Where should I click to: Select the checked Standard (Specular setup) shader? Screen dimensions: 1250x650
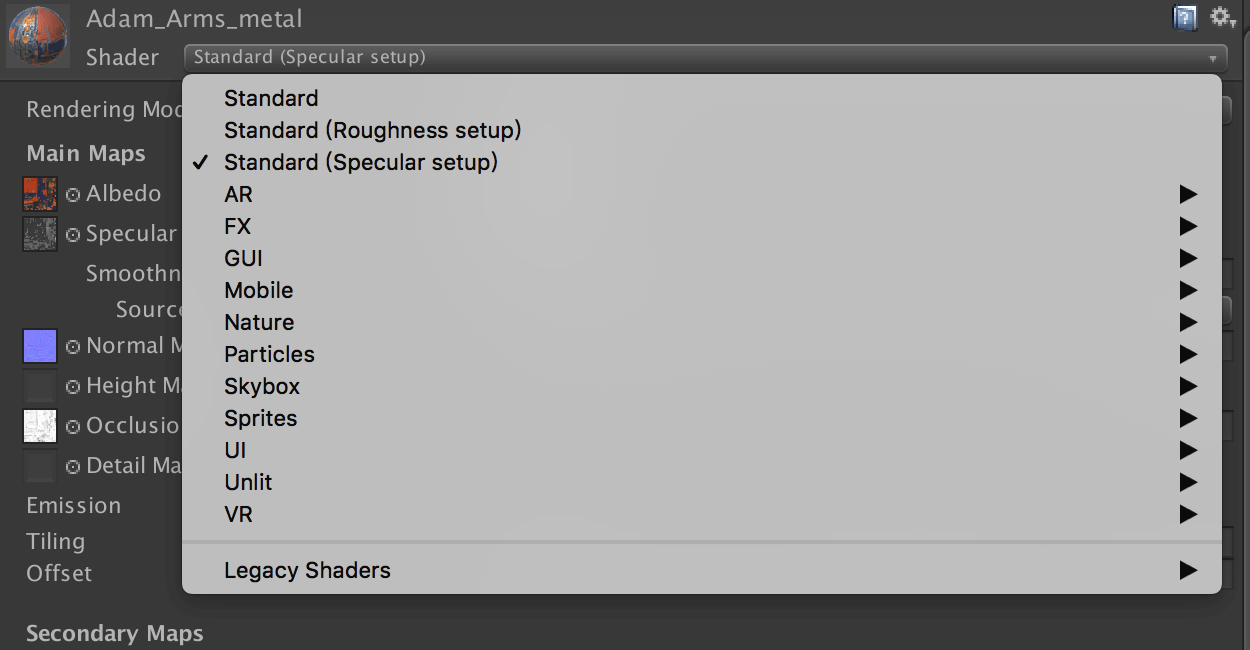(x=360, y=162)
